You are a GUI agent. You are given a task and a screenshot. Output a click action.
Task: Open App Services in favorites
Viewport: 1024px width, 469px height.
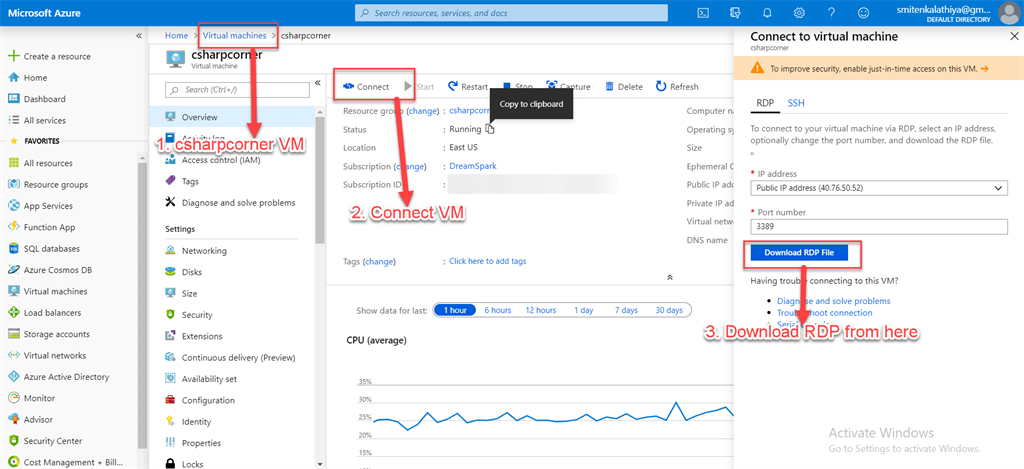pos(48,206)
